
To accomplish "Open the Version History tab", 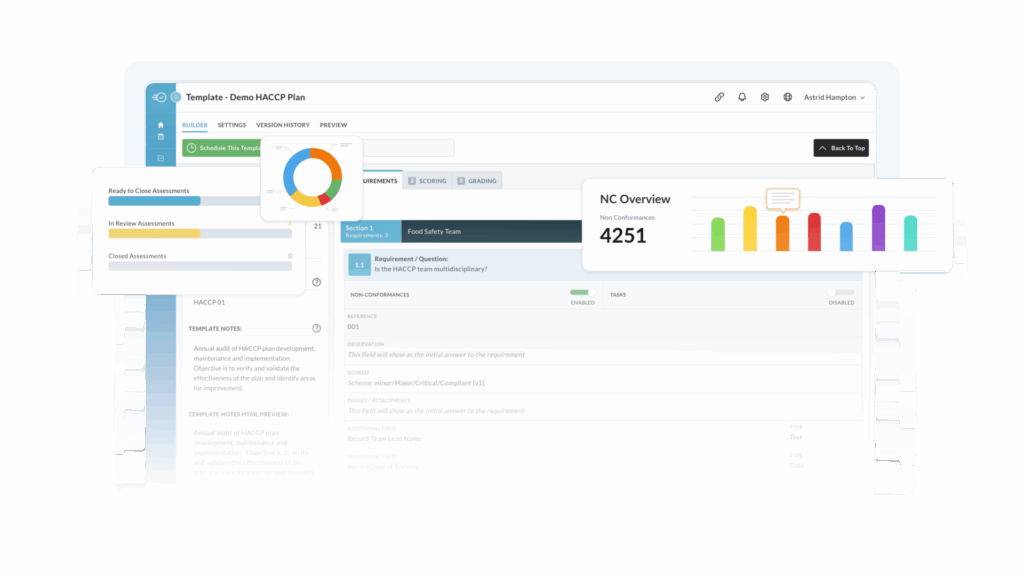I will 283,125.
